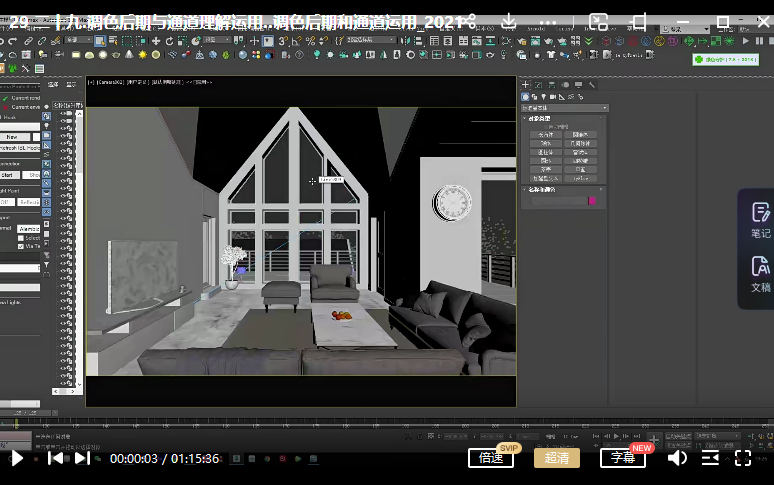Mute the video volume
Screen dimensions: 774x485
coord(677,458)
